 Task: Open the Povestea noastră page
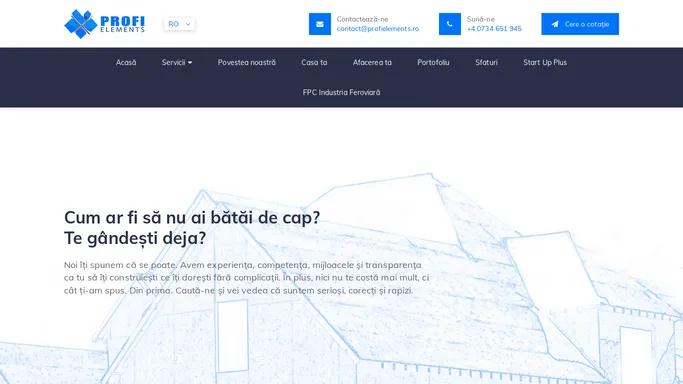point(247,63)
